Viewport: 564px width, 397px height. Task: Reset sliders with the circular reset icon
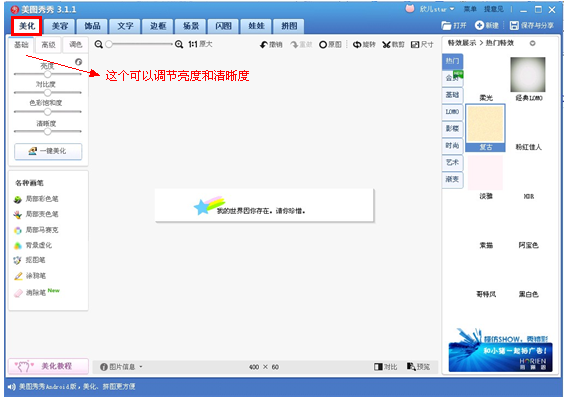(78, 61)
